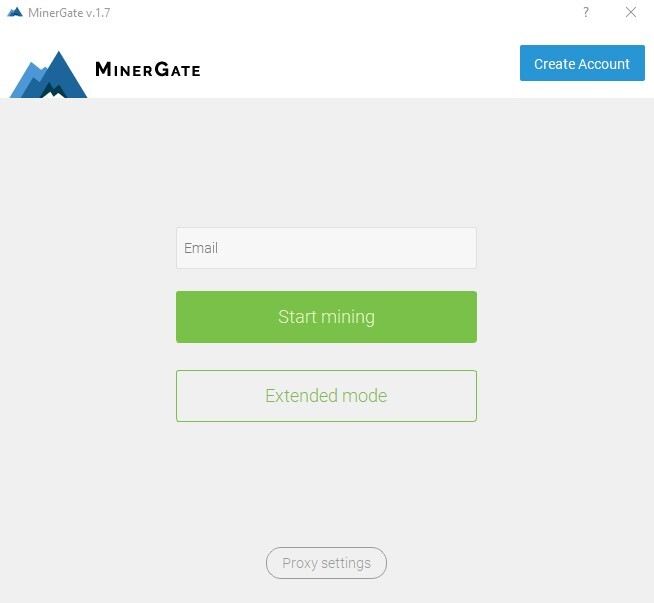Start mining with the green button
The width and height of the screenshot is (654, 603).
(326, 317)
